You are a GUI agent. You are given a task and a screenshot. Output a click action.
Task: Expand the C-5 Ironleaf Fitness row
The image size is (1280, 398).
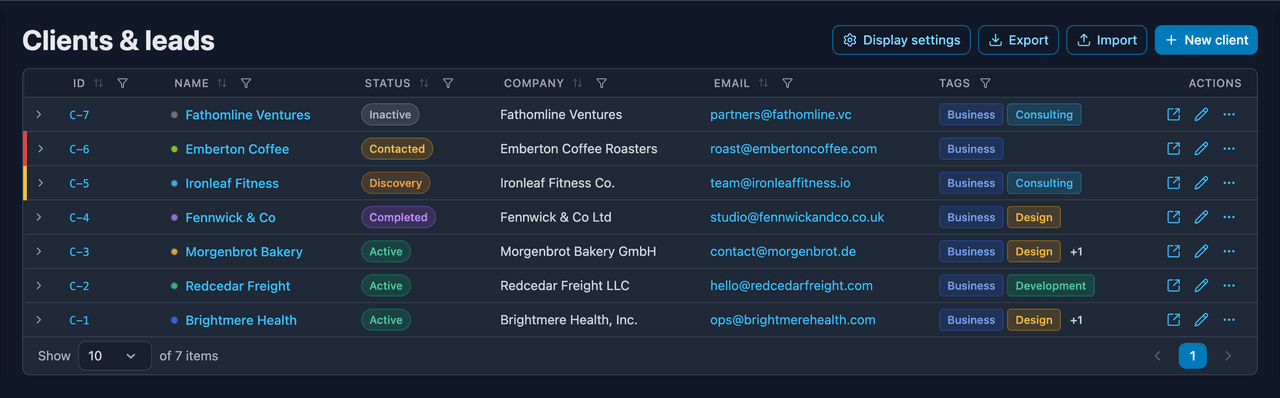pos(40,183)
